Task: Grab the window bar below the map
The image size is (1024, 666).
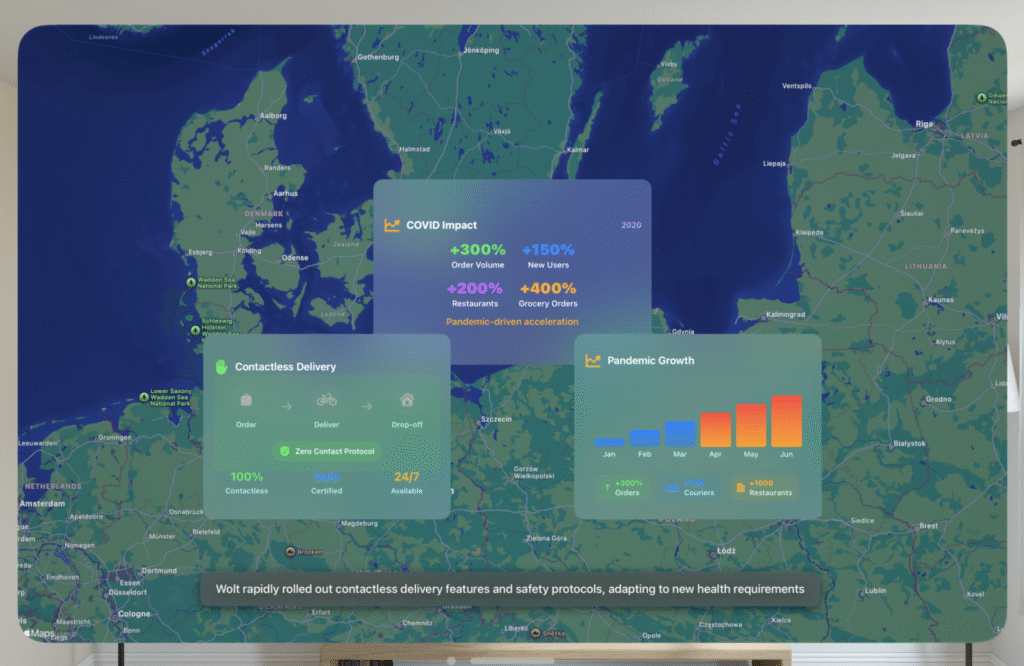Action: pos(512,661)
